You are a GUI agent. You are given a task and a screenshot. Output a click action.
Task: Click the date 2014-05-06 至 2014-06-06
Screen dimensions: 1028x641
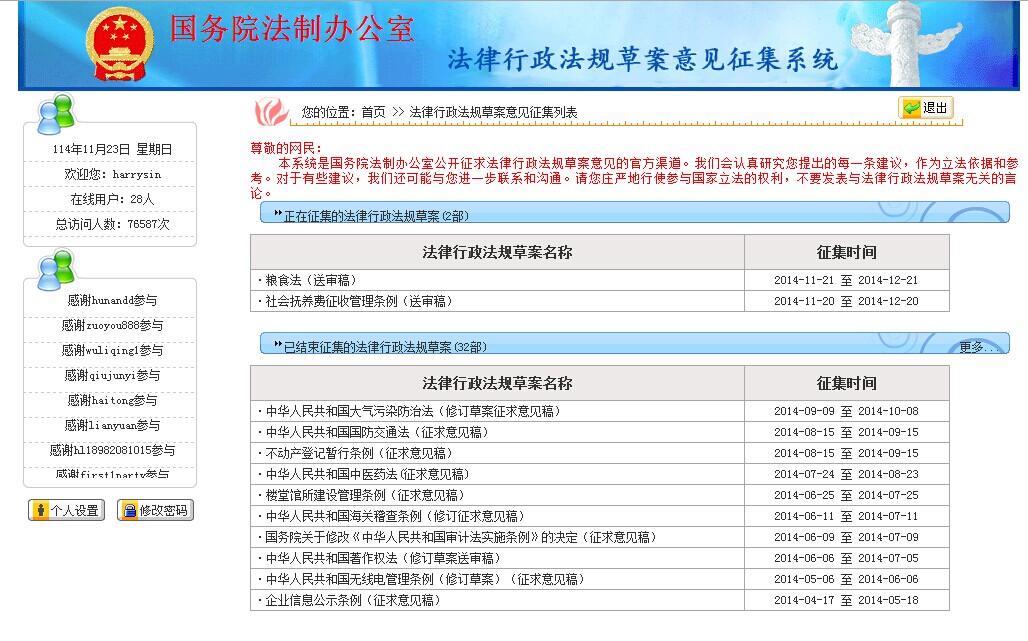pos(846,579)
